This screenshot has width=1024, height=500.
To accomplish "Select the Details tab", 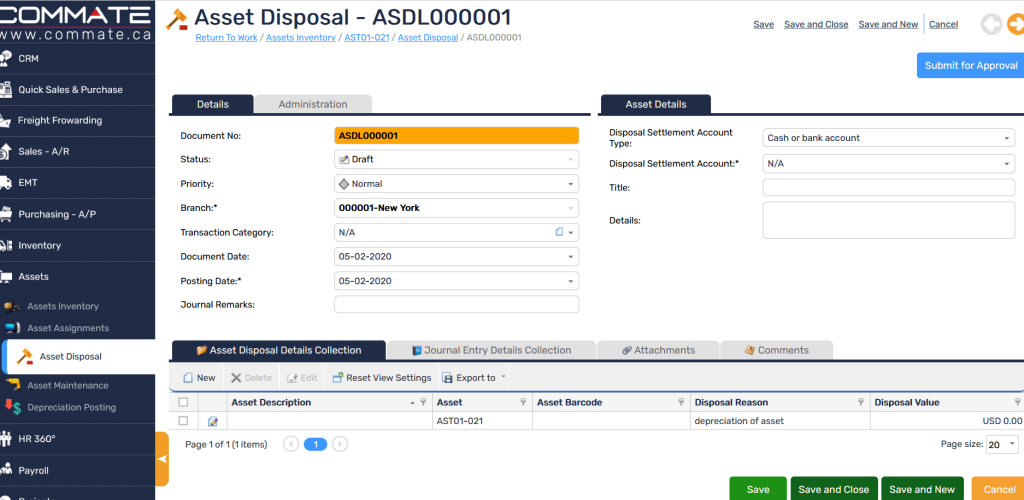I will coord(212,104).
